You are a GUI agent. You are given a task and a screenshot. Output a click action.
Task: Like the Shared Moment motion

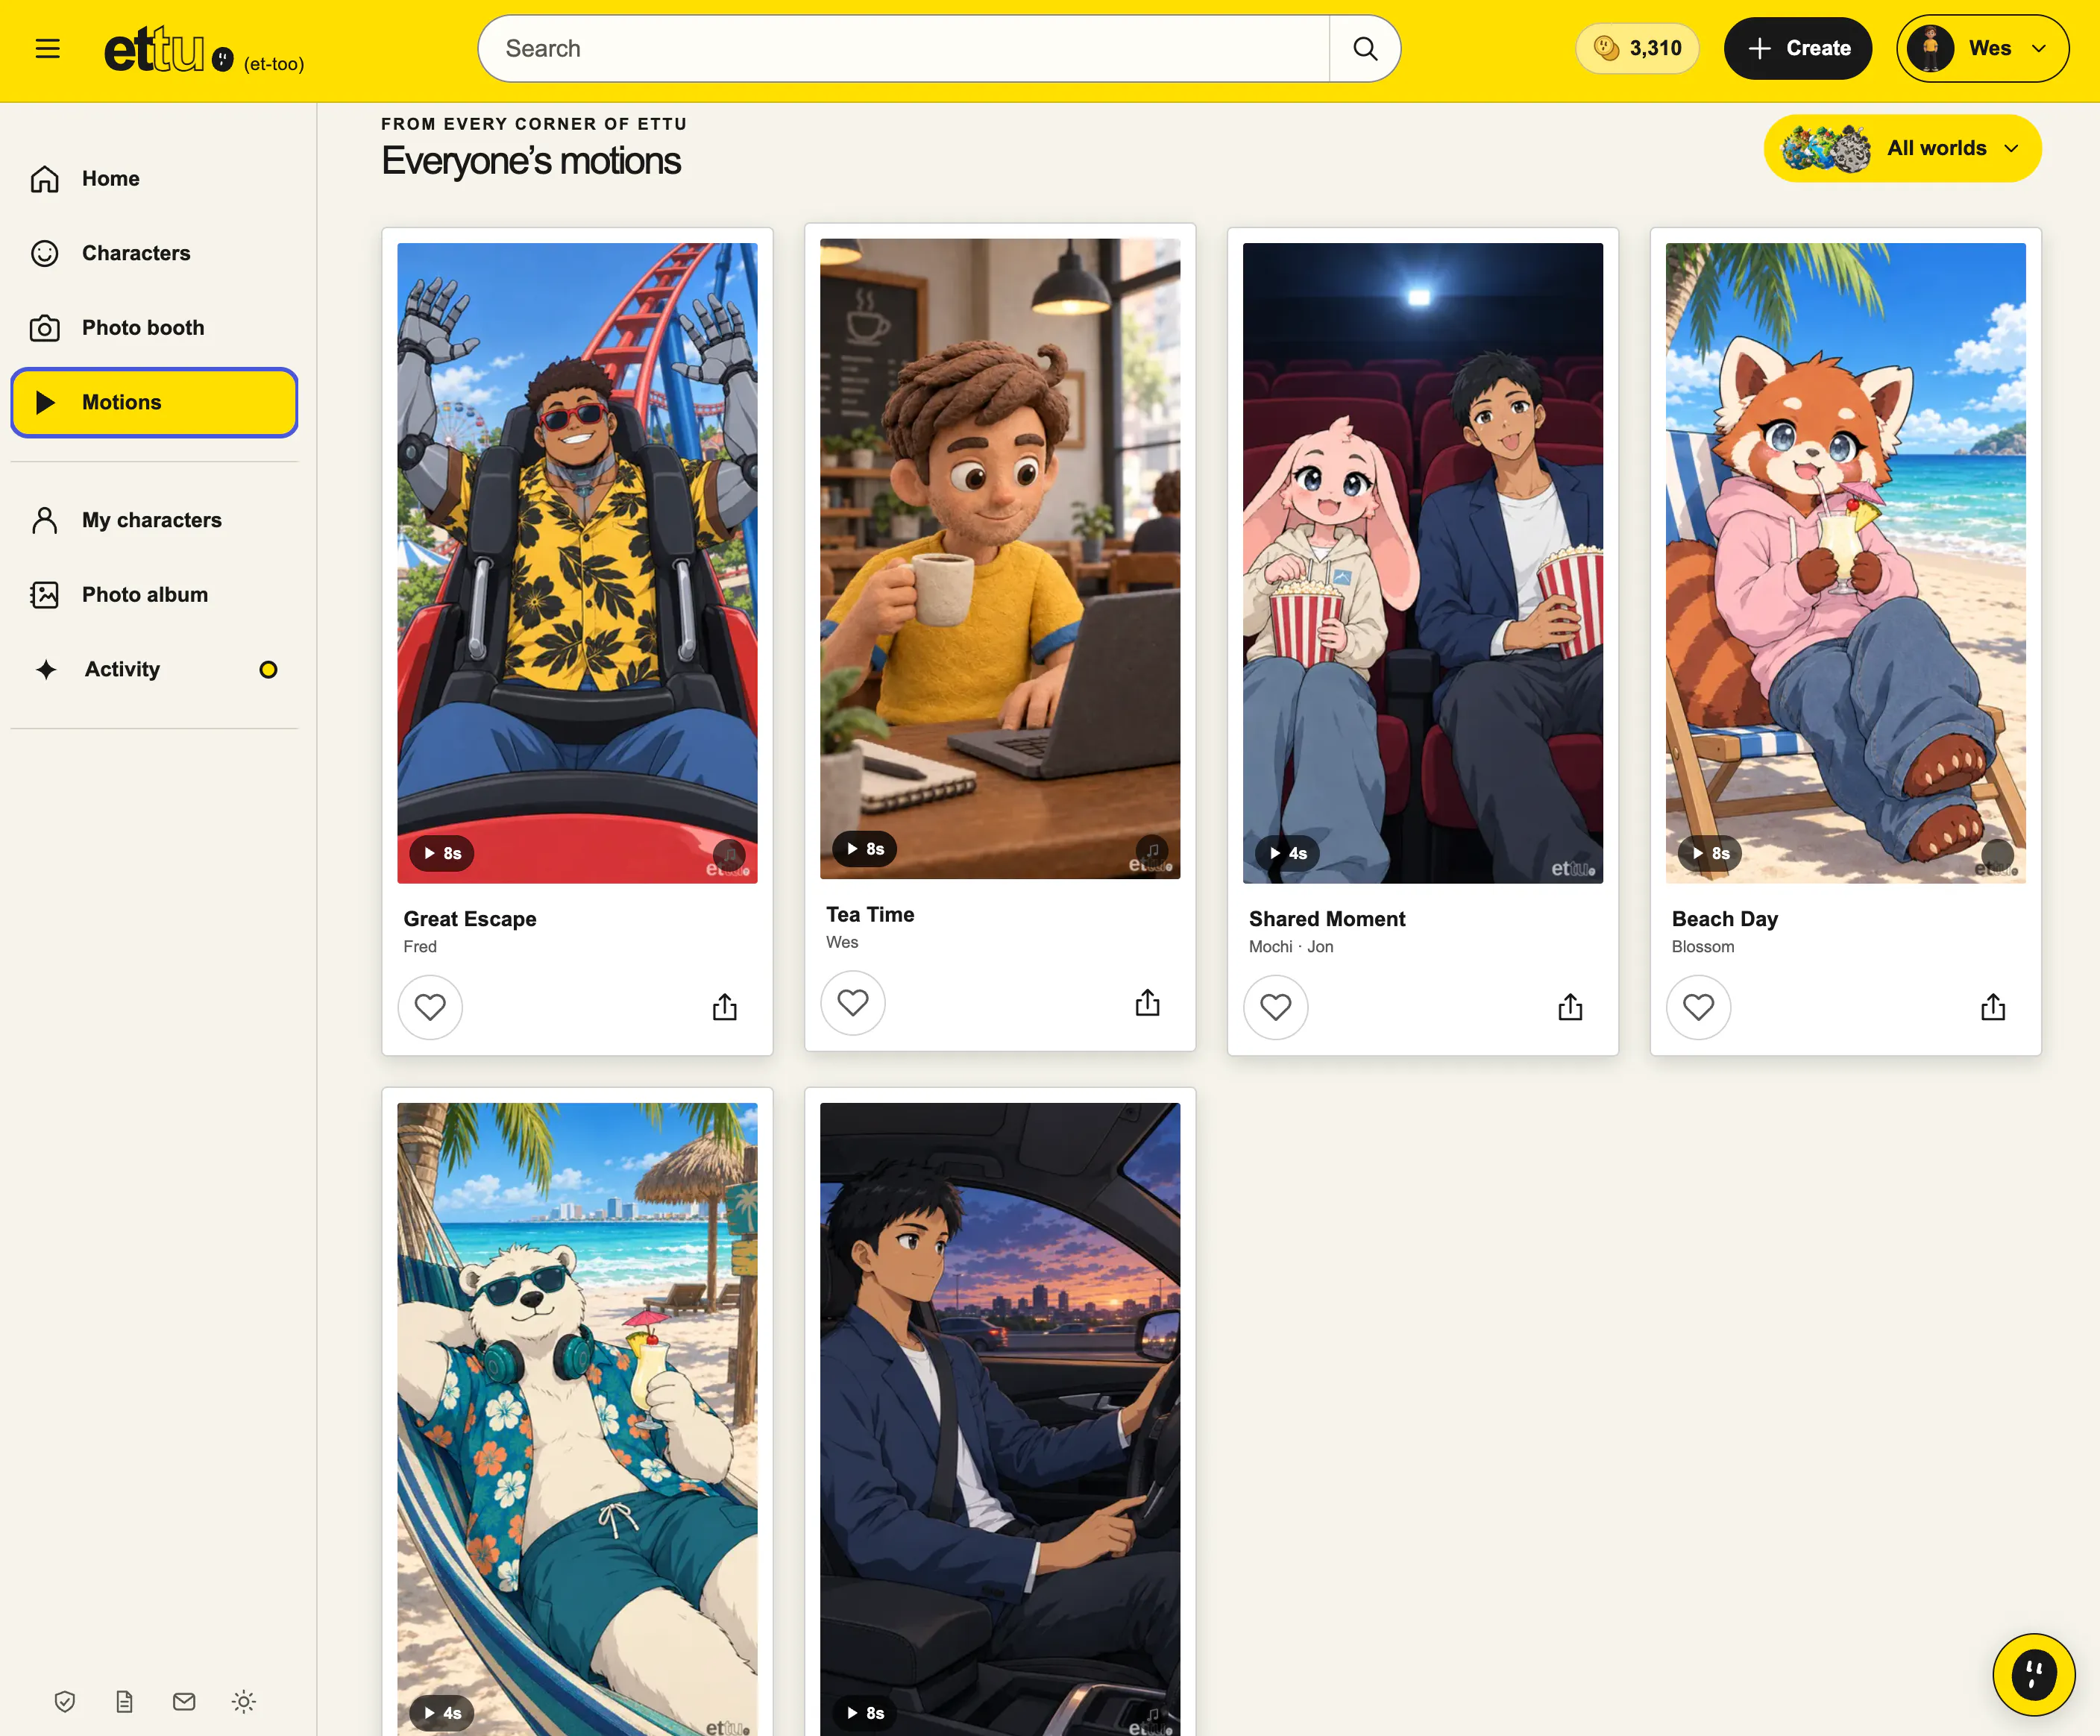pos(1276,1006)
